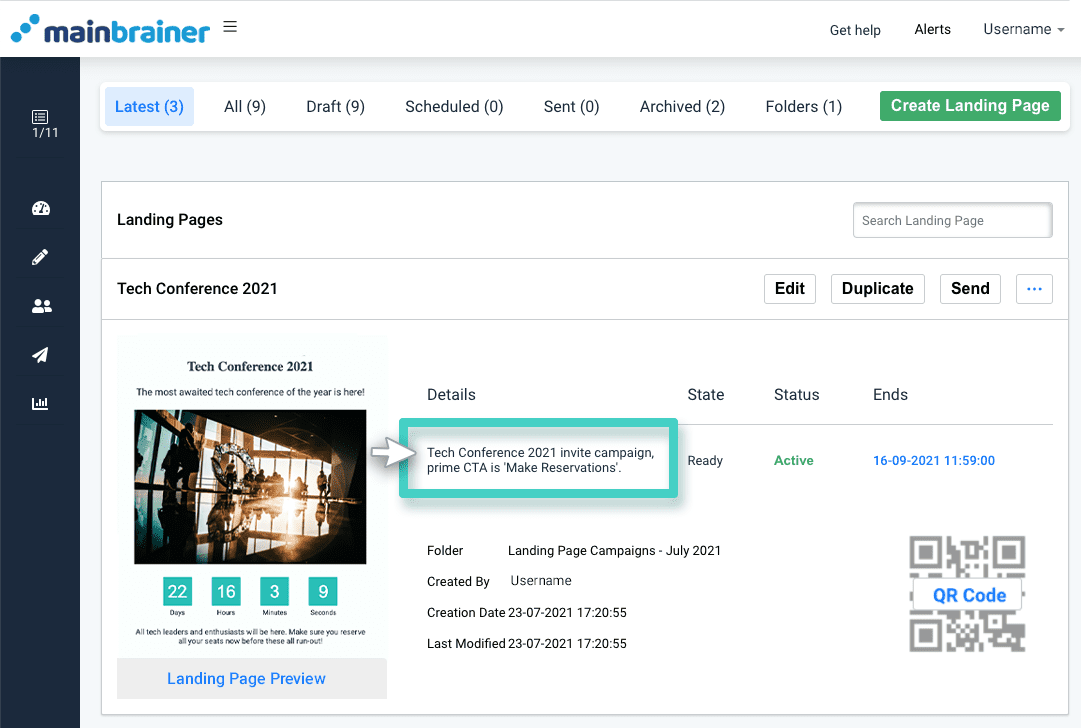Activate the Scheduled (0) filter
This screenshot has width=1081, height=728.
453,106
